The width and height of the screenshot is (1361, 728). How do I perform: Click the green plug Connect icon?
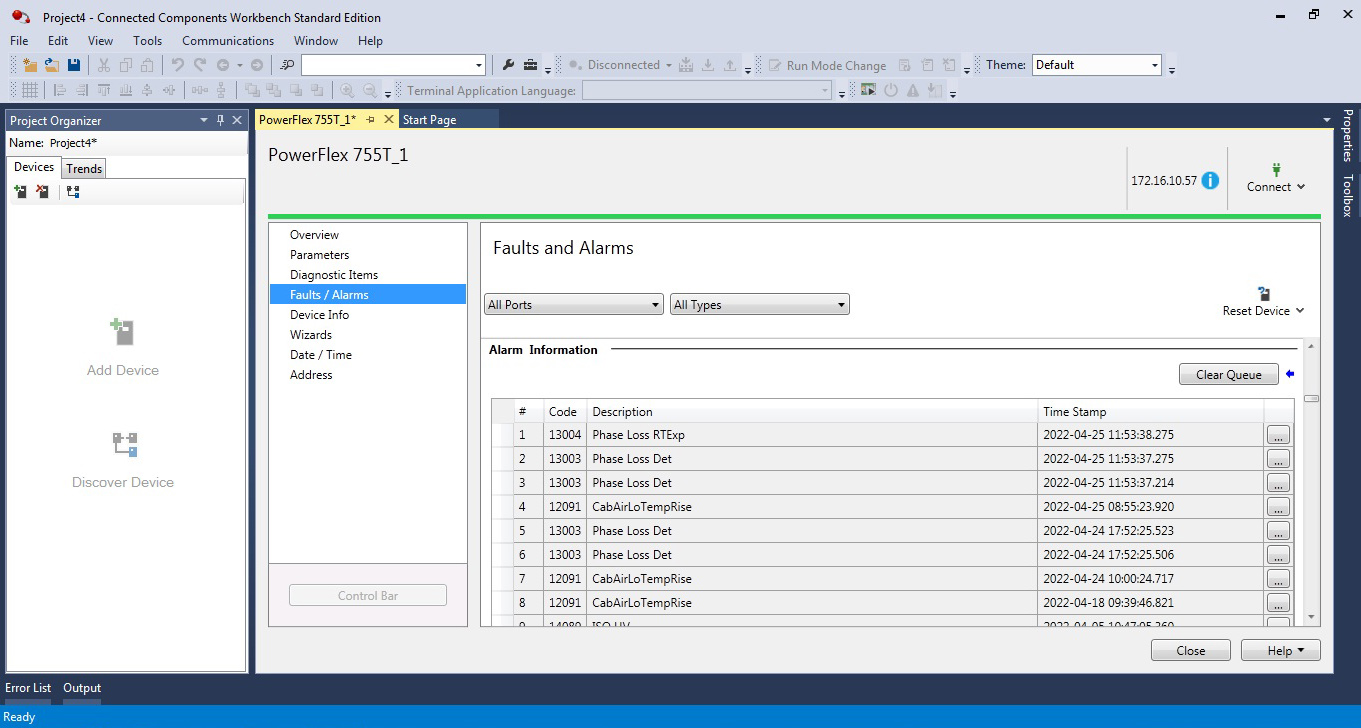point(1276,170)
